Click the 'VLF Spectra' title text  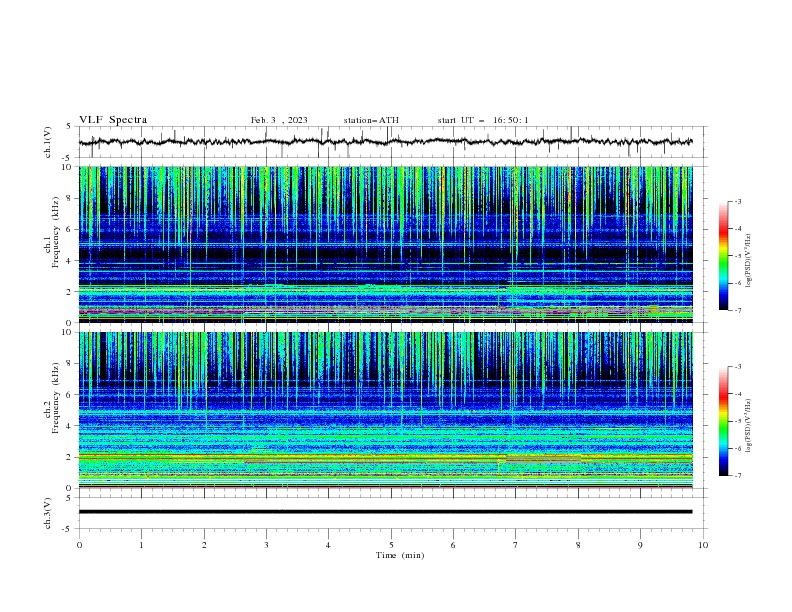tap(113, 120)
